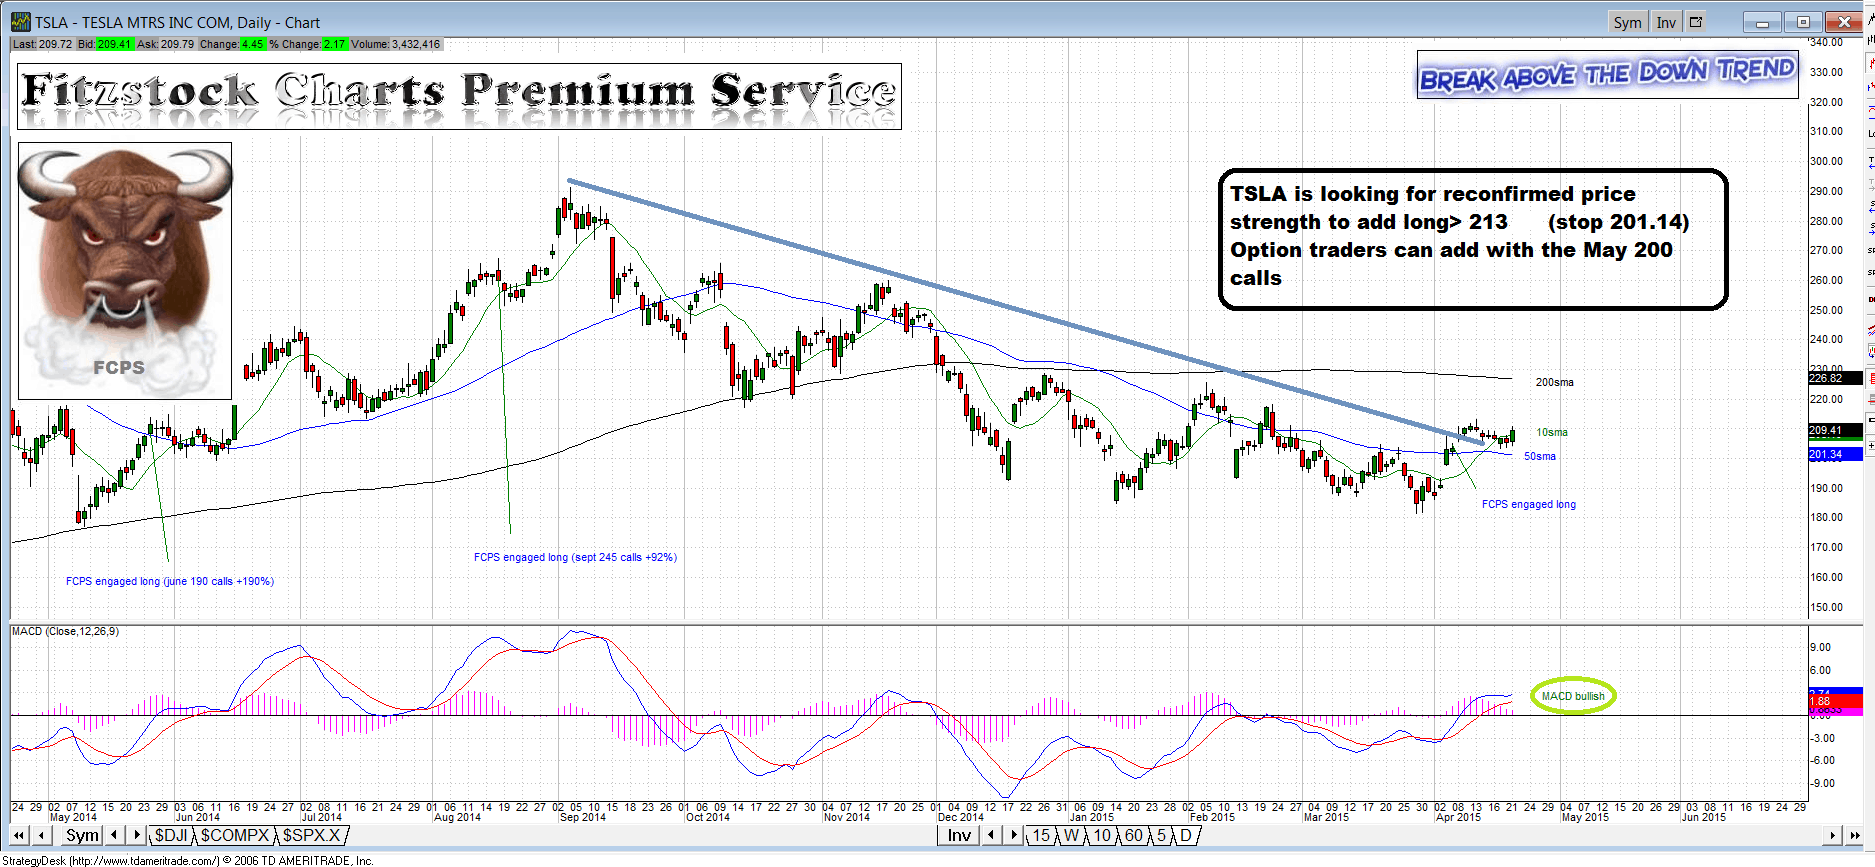This screenshot has width=1875, height=867.
Task: Go to next symbol tab arrow
Action: pyautogui.click(x=136, y=835)
